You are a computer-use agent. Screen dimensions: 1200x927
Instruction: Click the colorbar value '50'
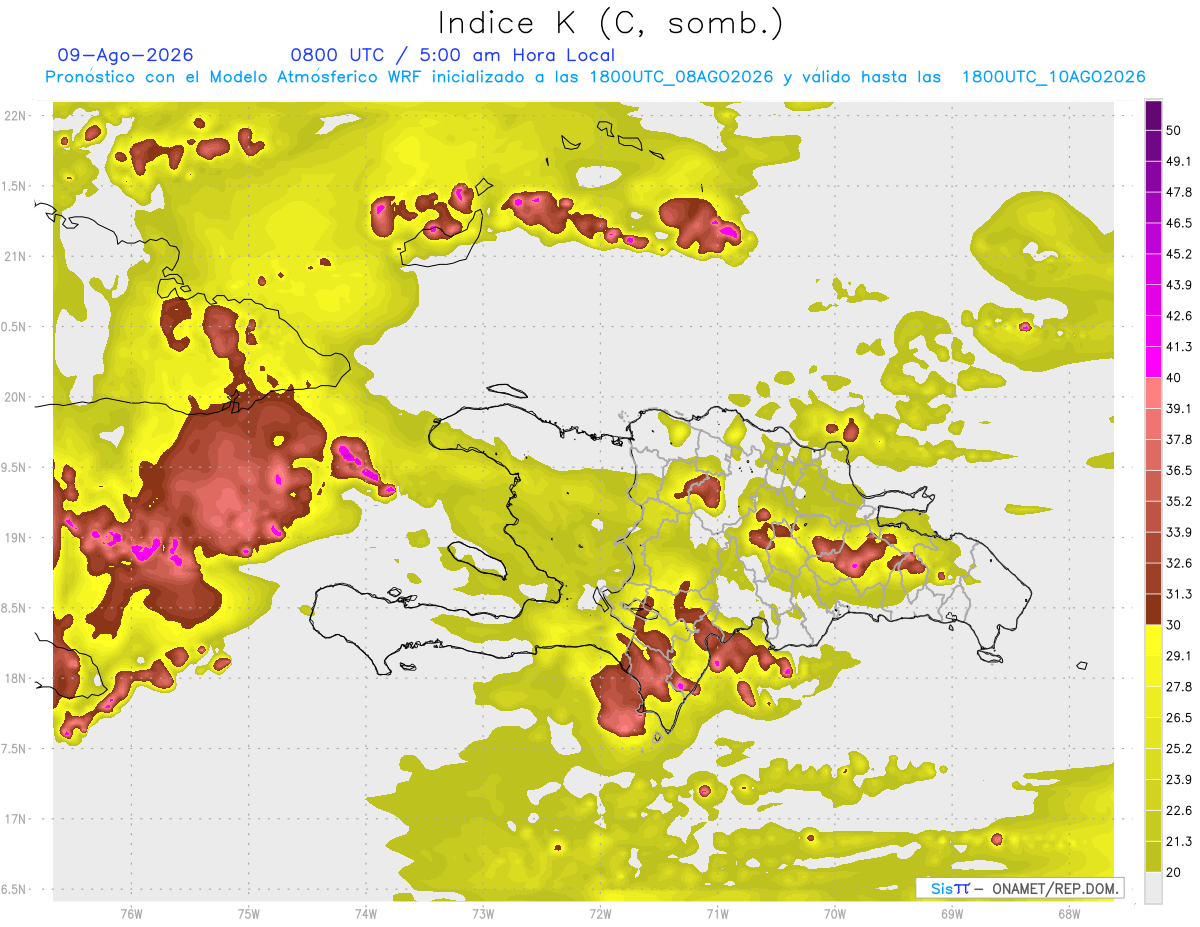1174,129
